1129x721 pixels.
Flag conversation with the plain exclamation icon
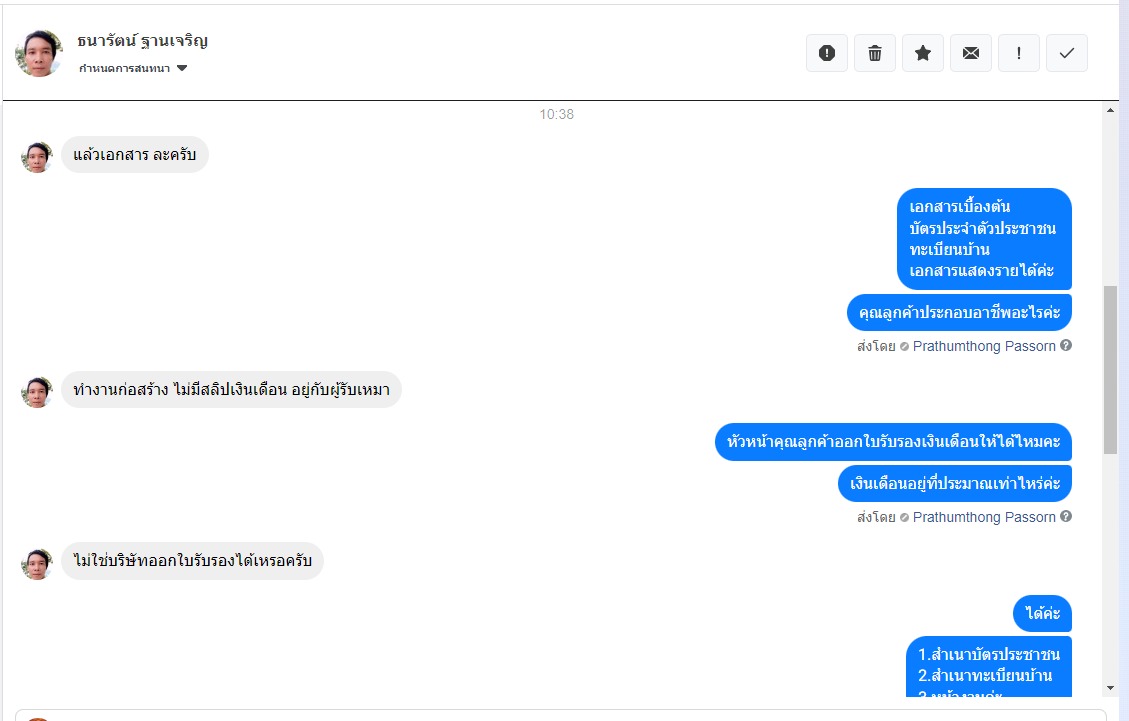[1019, 53]
